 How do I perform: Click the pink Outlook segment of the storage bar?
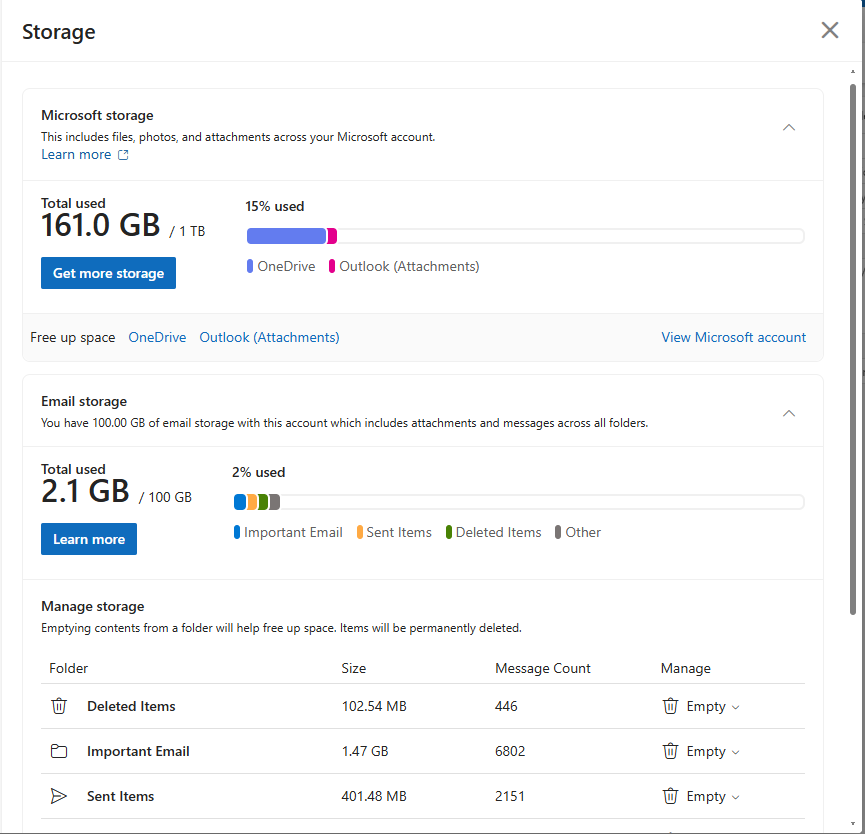[x=332, y=236]
